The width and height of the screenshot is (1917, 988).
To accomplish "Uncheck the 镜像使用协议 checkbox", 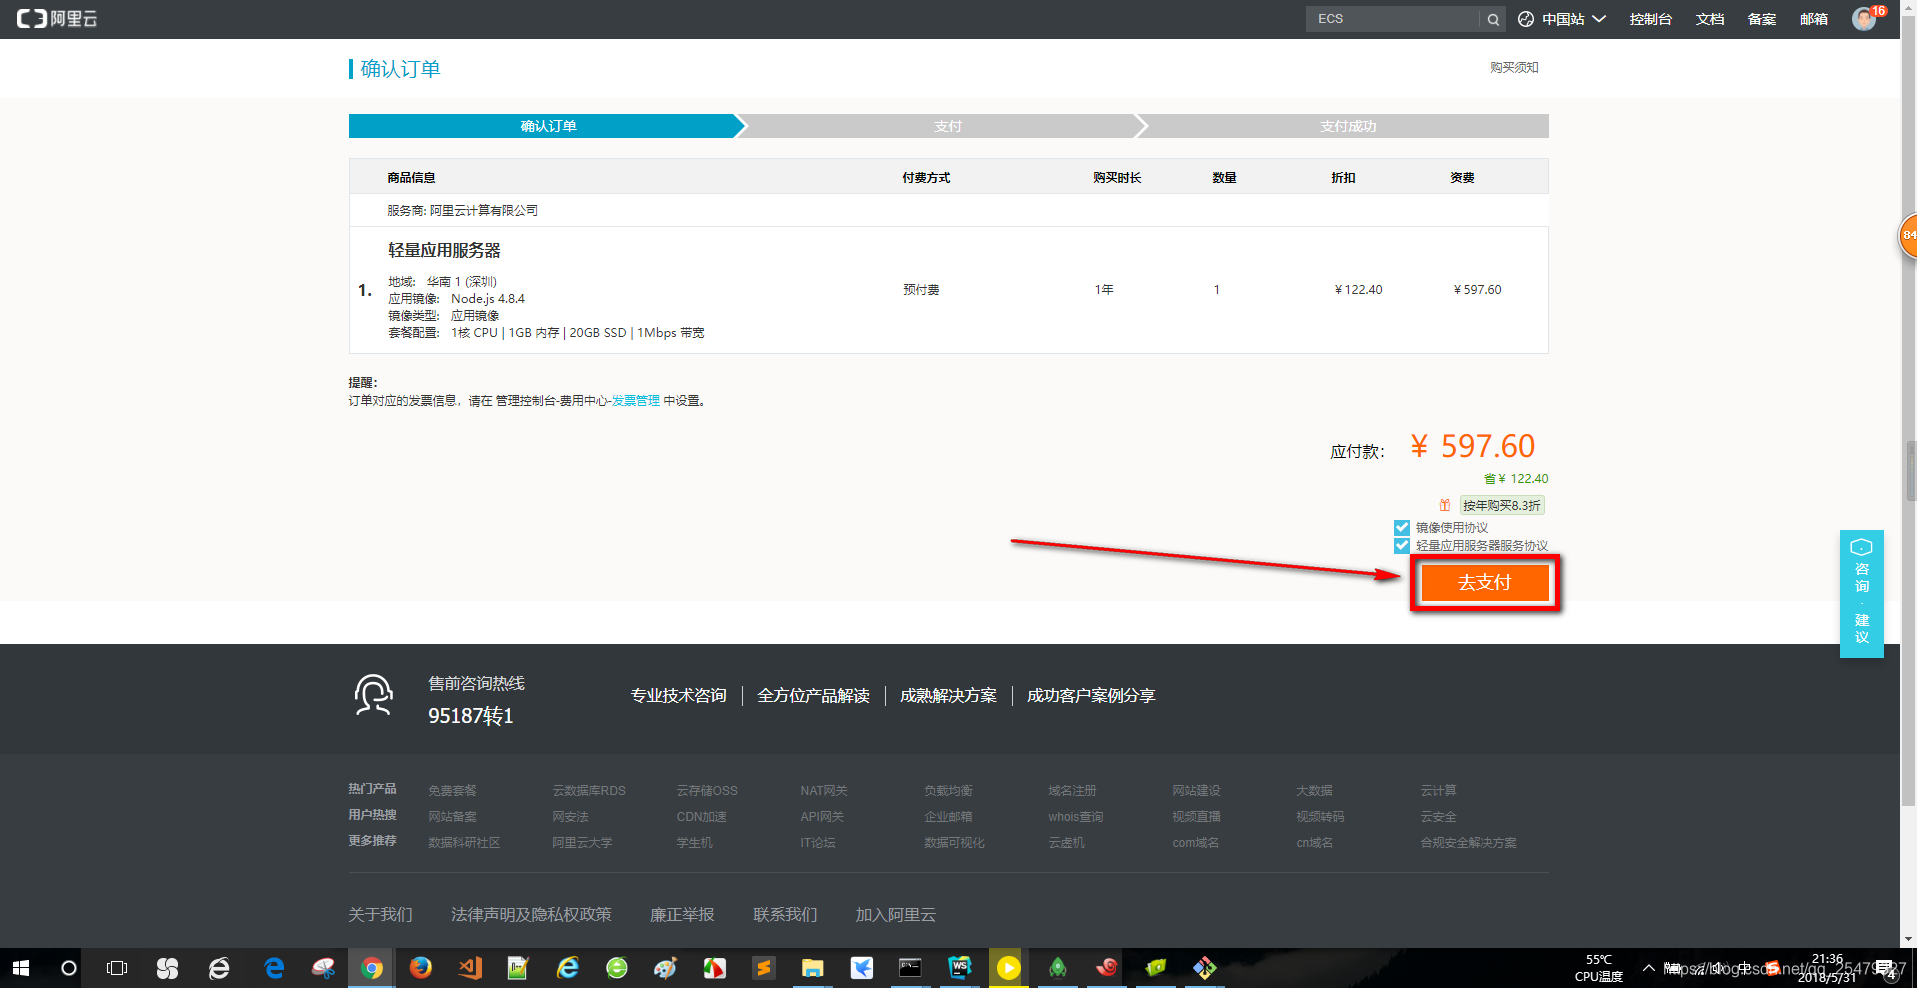I will (1401, 527).
